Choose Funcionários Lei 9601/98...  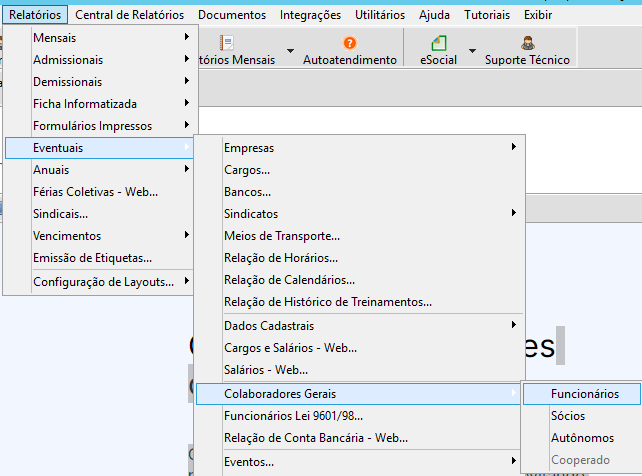click(x=359, y=416)
